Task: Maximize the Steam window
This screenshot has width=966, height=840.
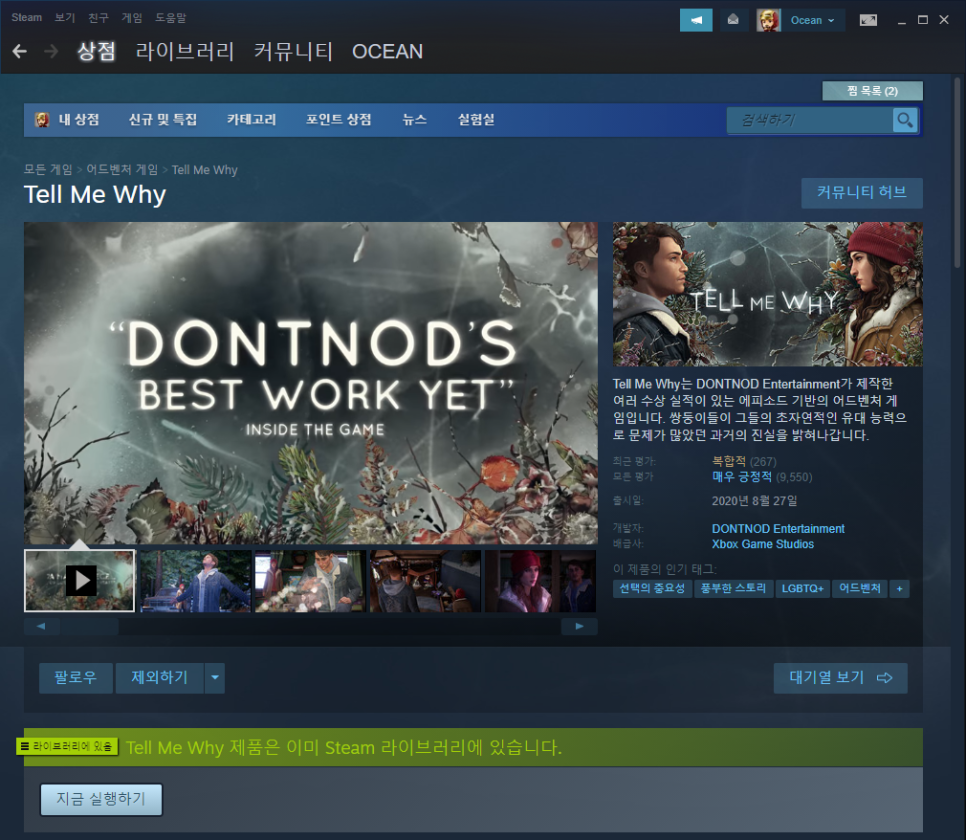Action: pyautogui.click(x=923, y=20)
